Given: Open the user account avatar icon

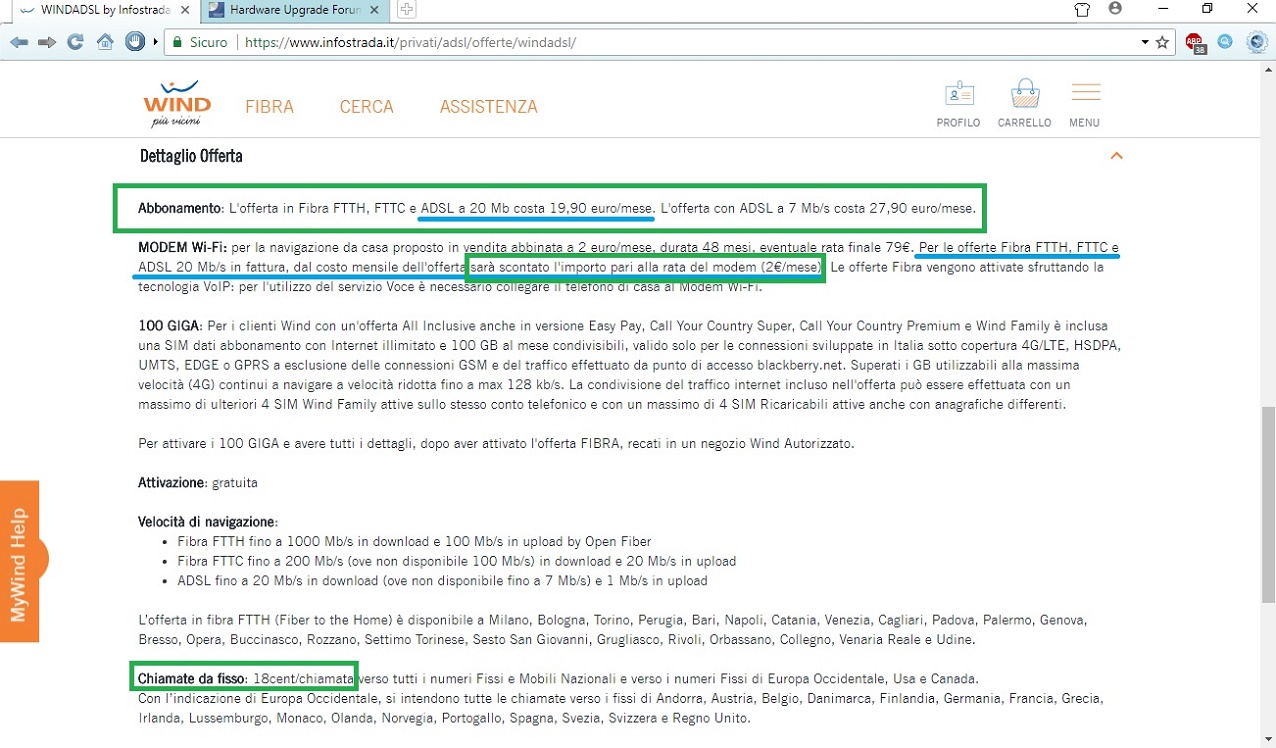Looking at the screenshot, I should pyautogui.click(x=1115, y=9).
